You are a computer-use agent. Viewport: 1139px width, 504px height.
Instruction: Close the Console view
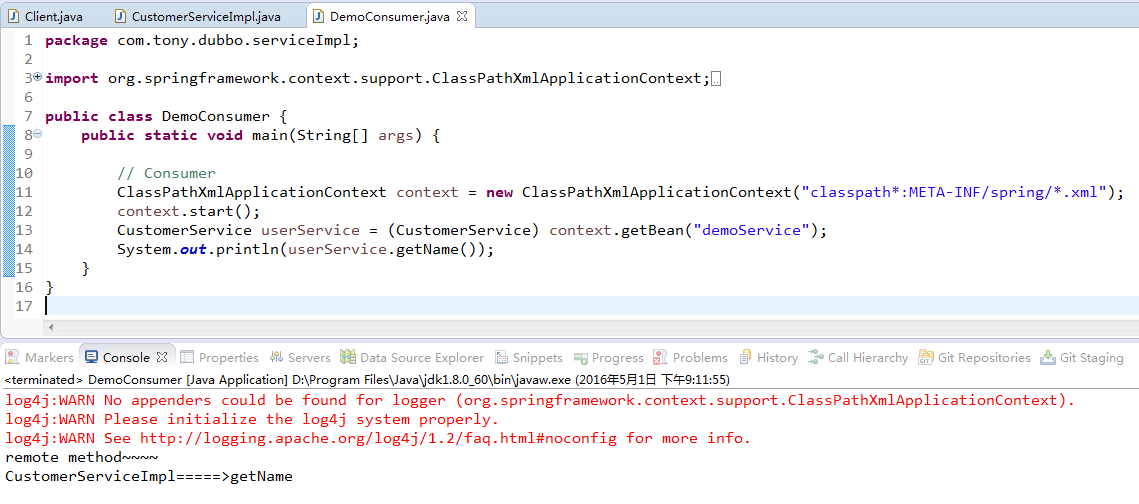(x=162, y=357)
